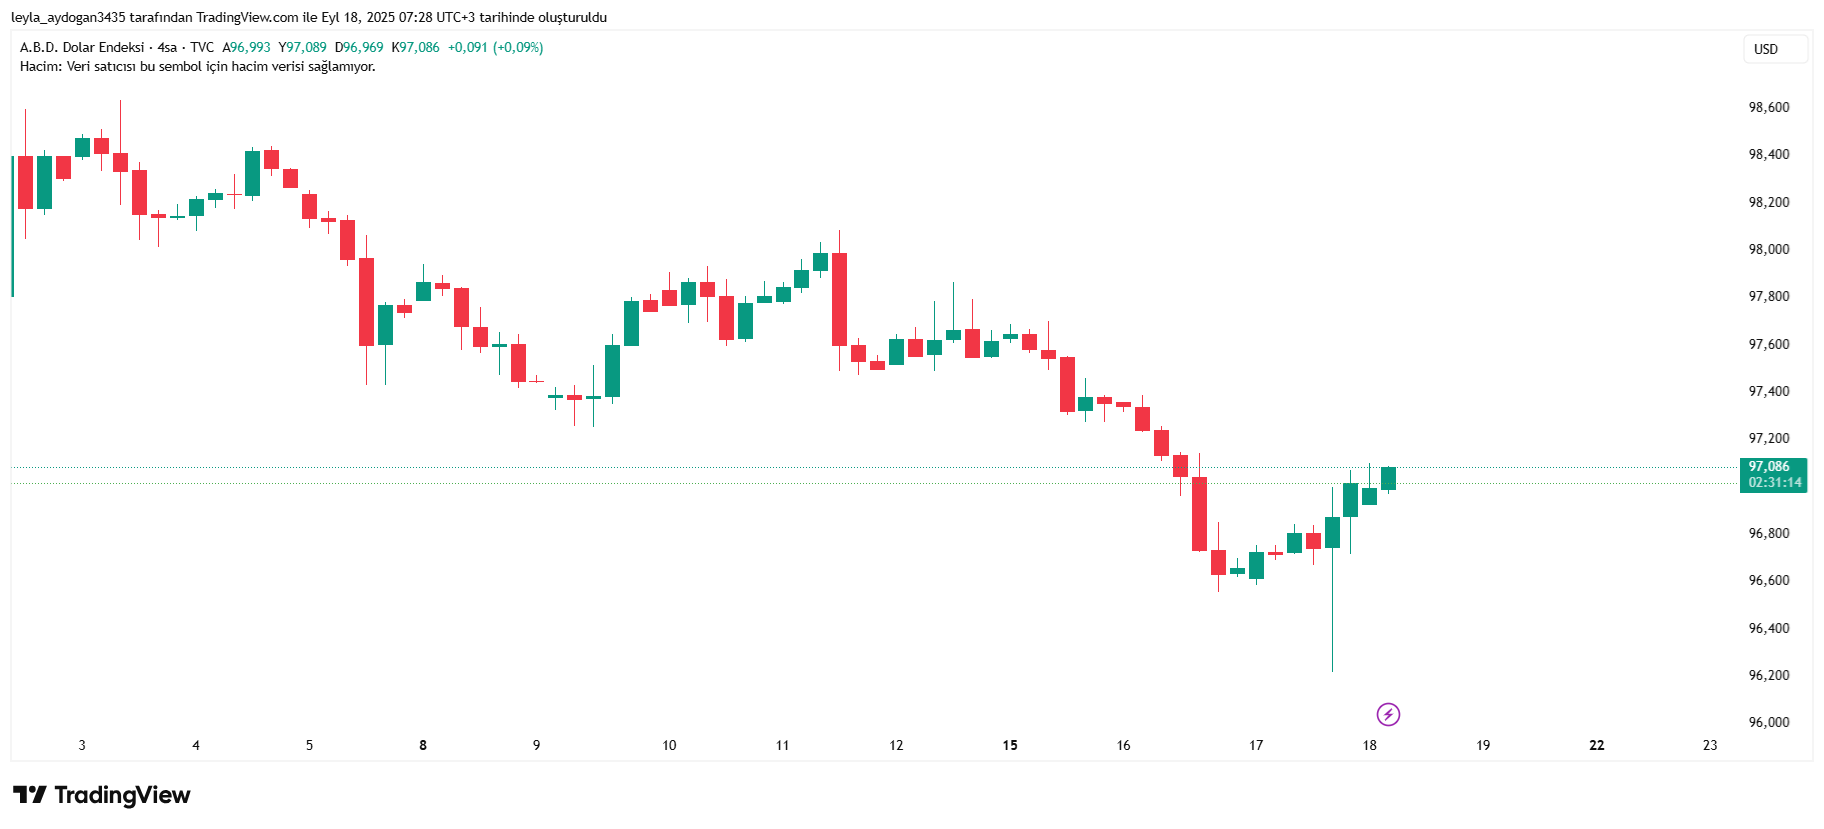Click the leyla_aydogan3435 attribution text
The width and height of the screenshot is (1824, 829).
(68, 17)
